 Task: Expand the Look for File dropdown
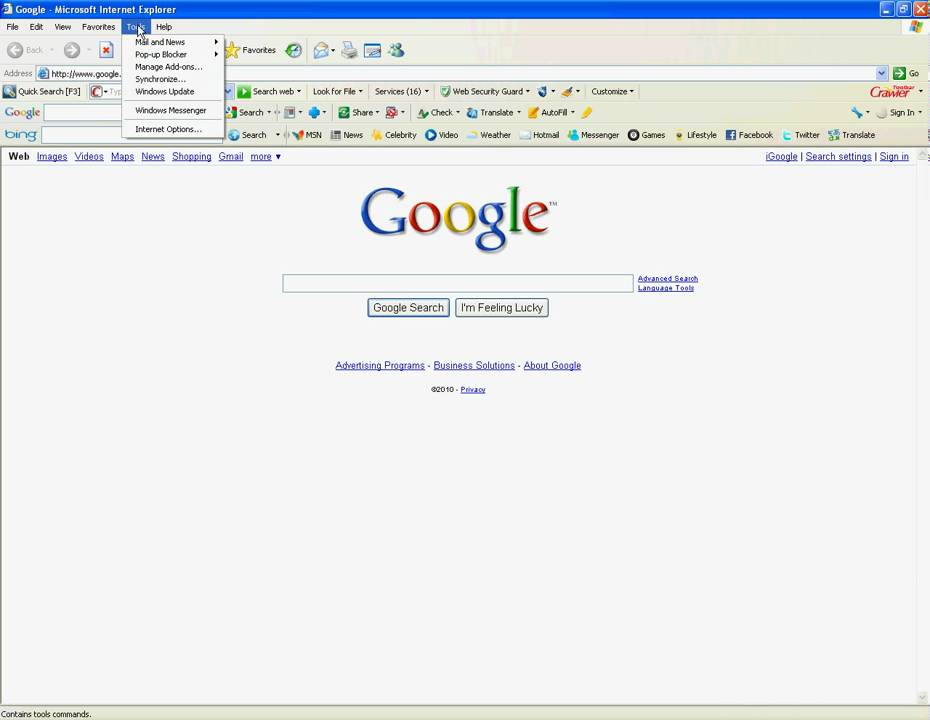click(337, 91)
